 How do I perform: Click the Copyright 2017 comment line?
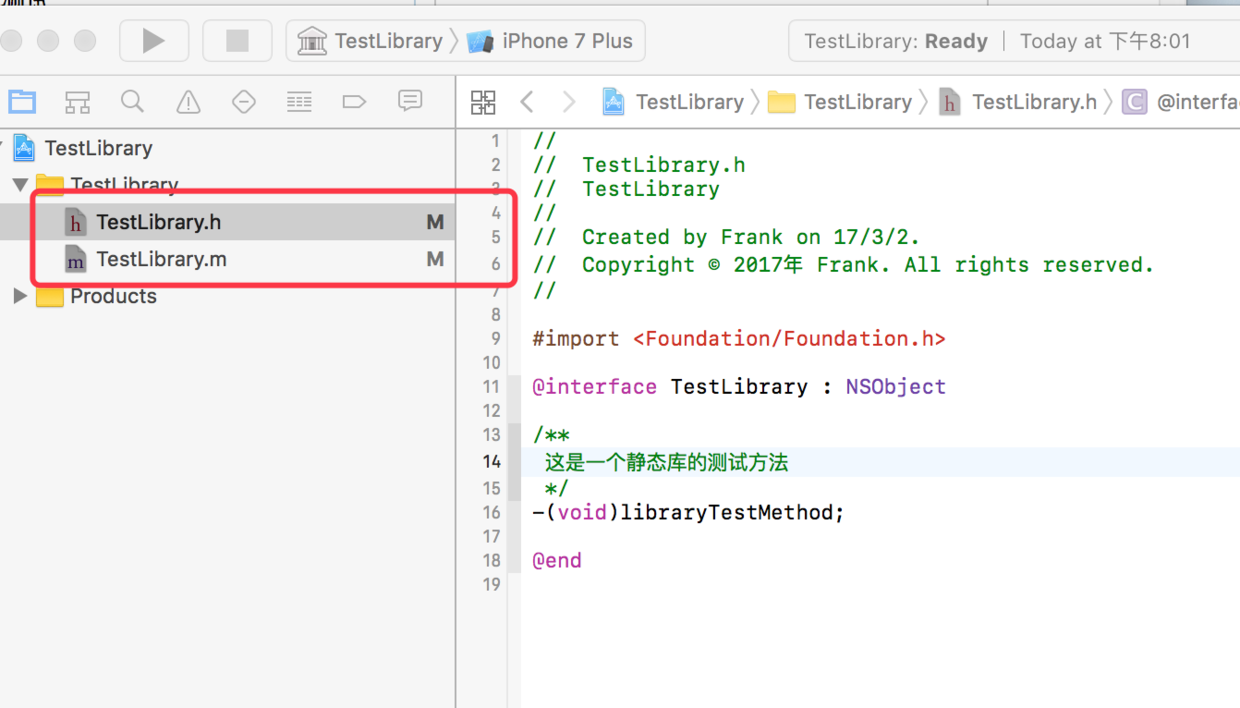pos(843,265)
